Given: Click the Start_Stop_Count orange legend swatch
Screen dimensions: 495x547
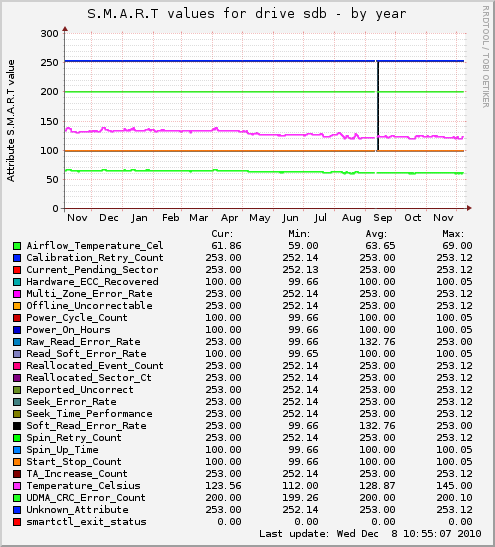Looking at the screenshot, I should [x=17, y=462].
